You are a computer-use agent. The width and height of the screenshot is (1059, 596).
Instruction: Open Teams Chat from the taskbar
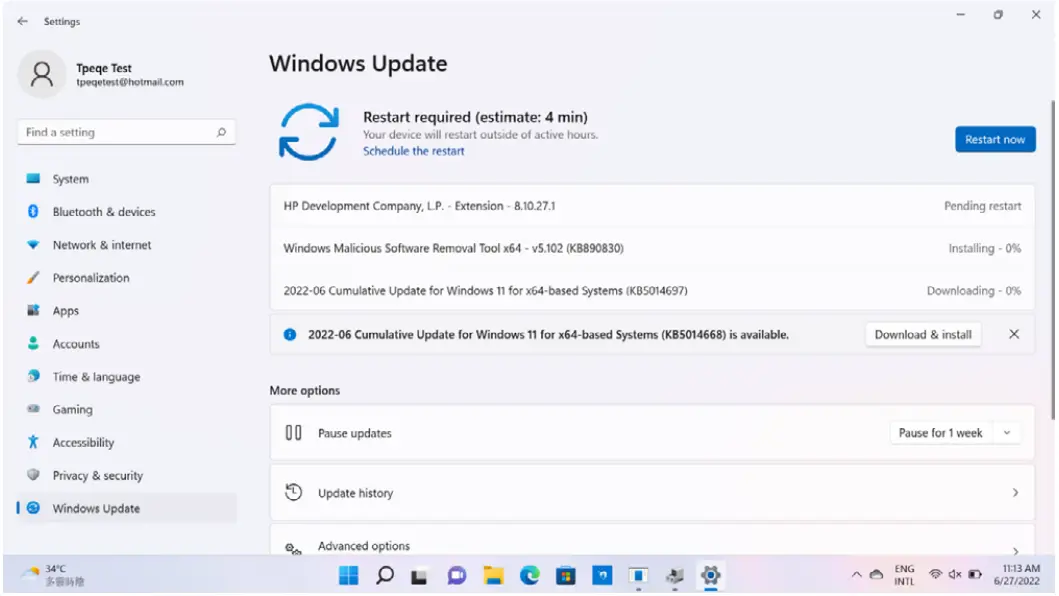(457, 575)
